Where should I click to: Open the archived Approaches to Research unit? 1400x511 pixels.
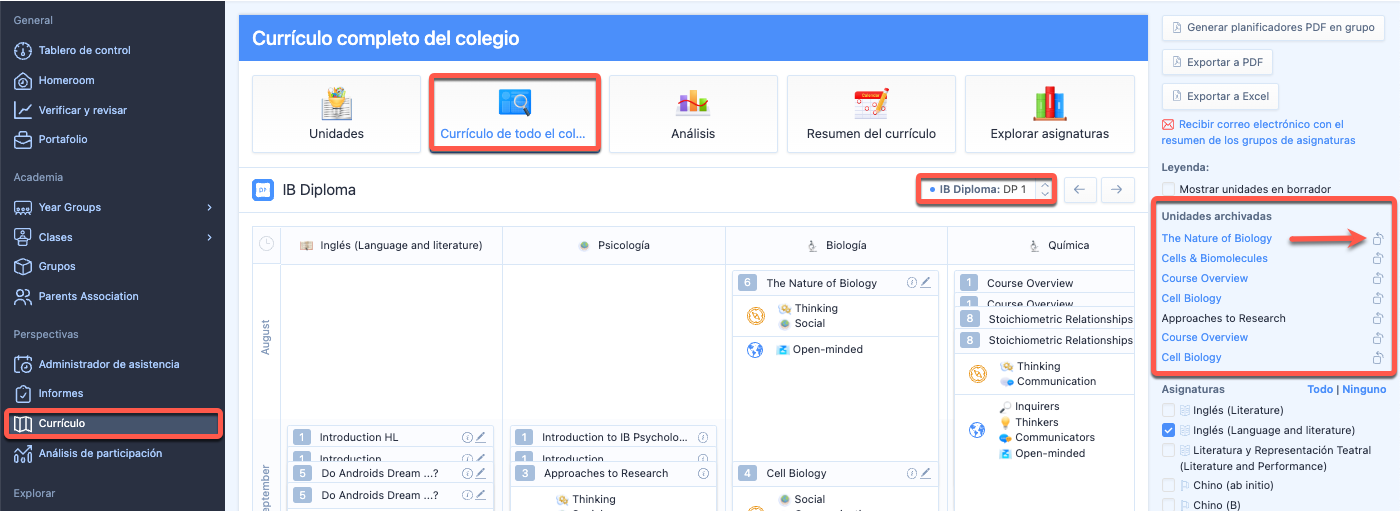click(x=1223, y=318)
